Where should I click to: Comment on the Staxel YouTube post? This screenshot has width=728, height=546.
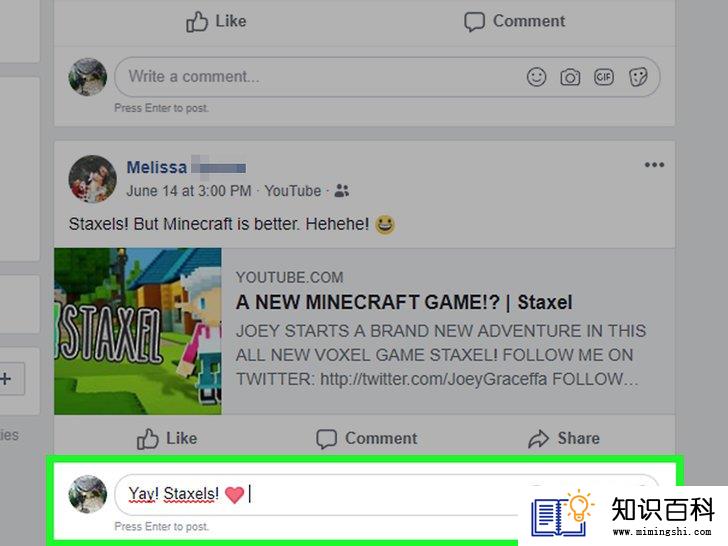(366, 438)
